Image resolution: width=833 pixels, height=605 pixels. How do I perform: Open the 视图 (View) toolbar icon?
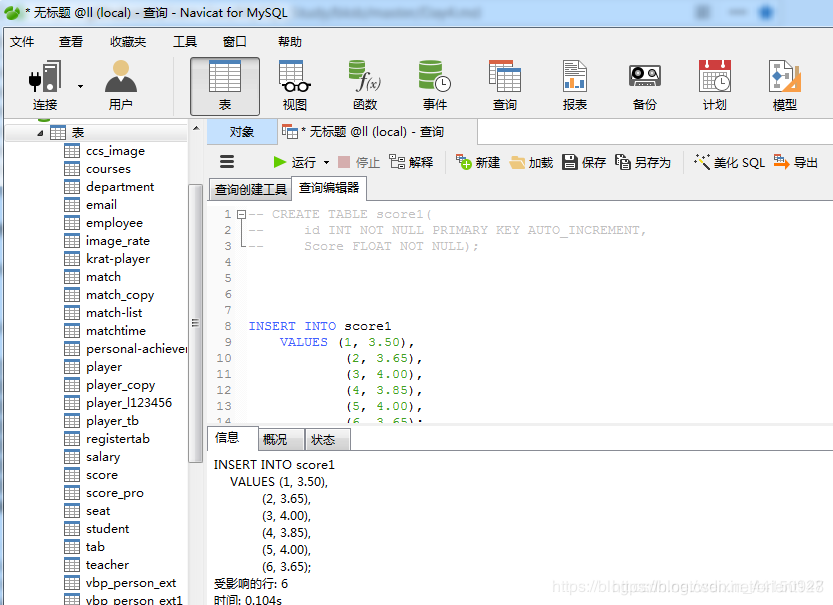(295, 85)
